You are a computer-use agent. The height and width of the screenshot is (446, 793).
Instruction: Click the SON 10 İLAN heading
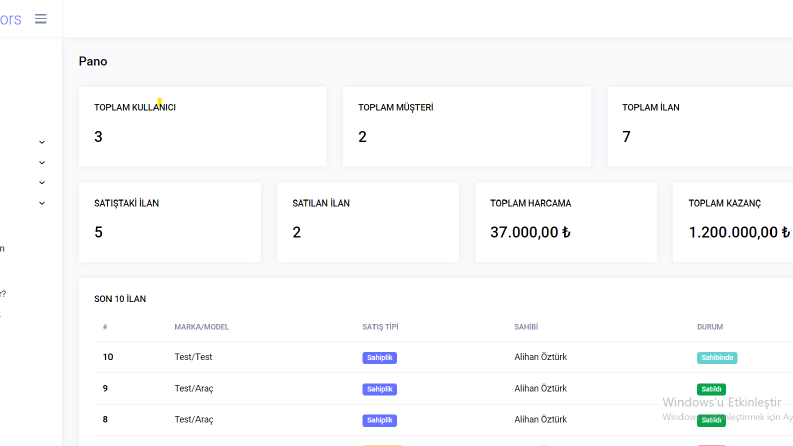(120, 299)
